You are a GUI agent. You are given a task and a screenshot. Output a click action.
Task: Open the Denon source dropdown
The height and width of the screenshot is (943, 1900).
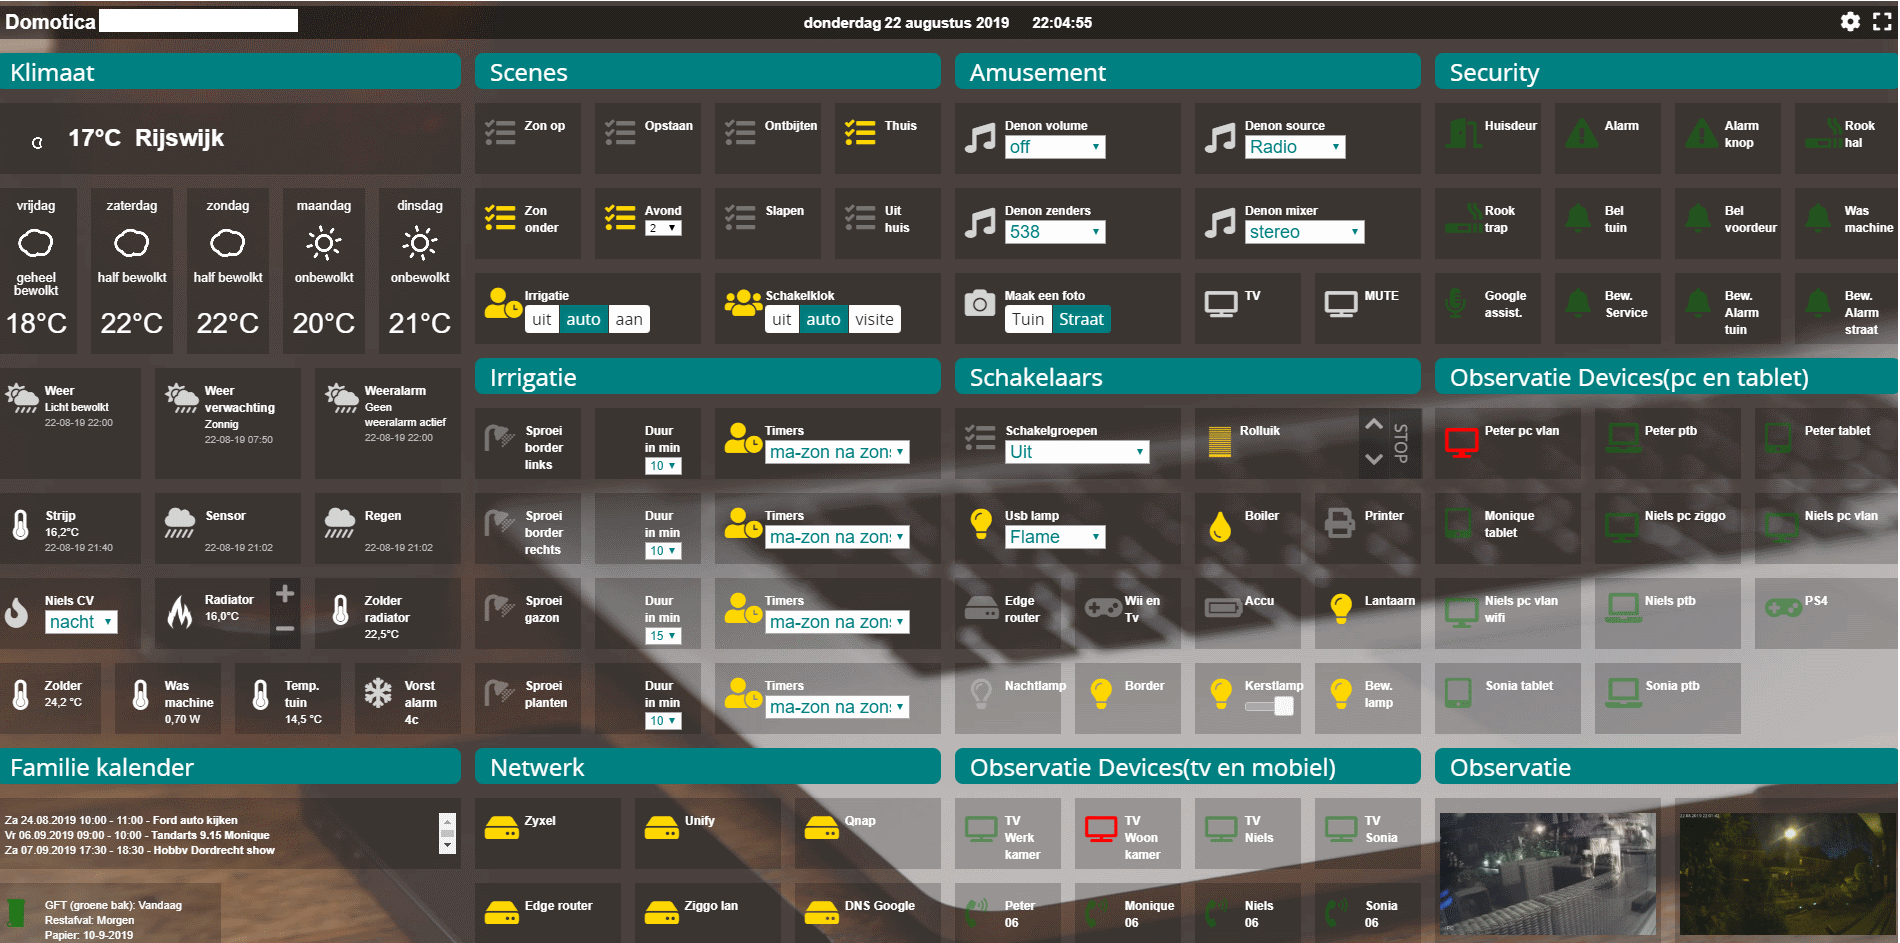point(1294,147)
